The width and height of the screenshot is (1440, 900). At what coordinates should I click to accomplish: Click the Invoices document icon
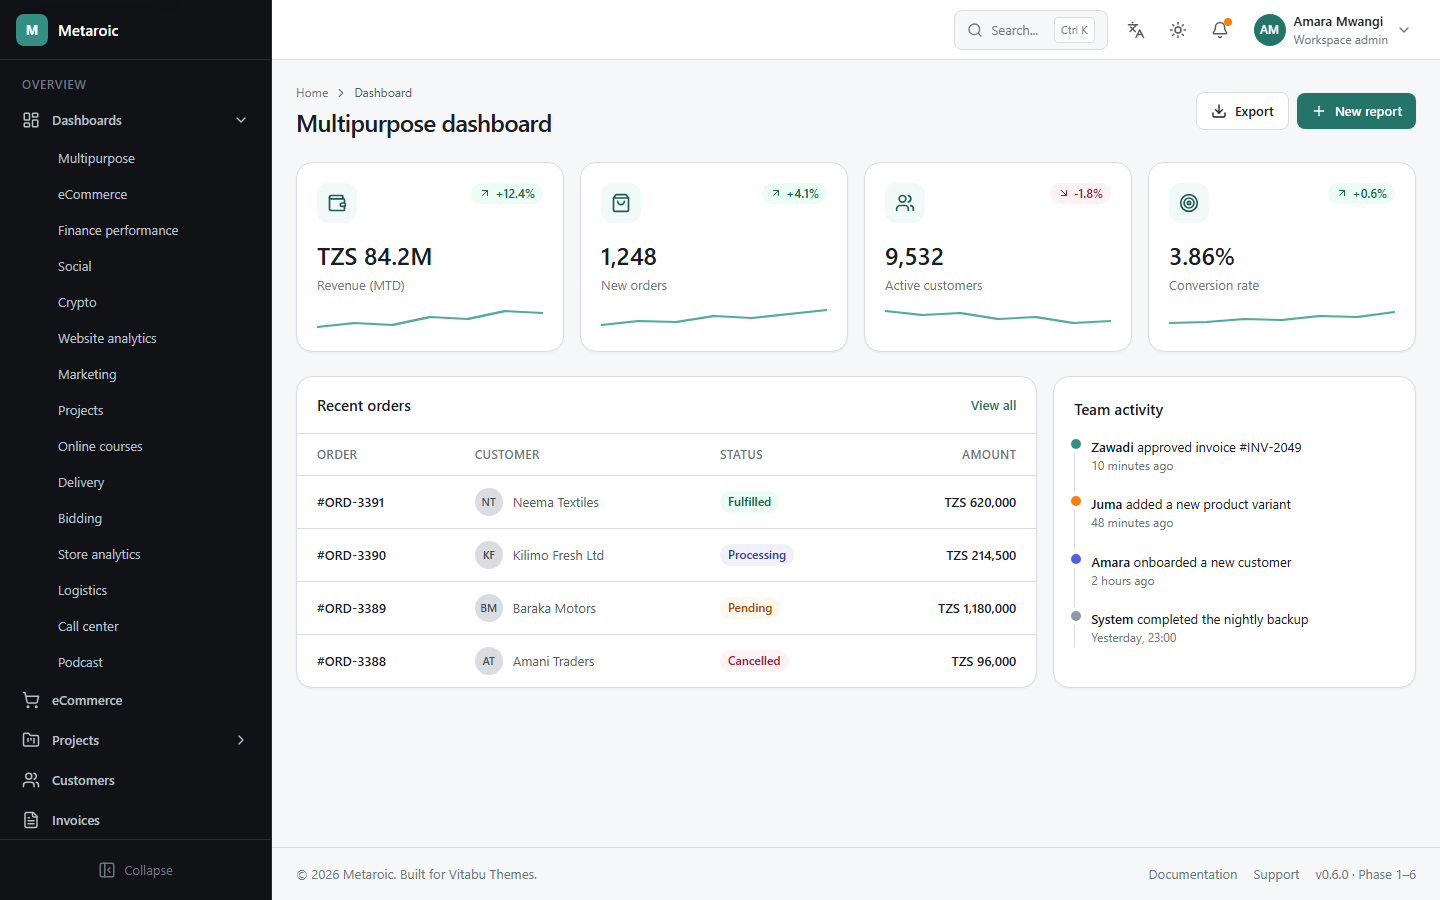click(x=31, y=820)
